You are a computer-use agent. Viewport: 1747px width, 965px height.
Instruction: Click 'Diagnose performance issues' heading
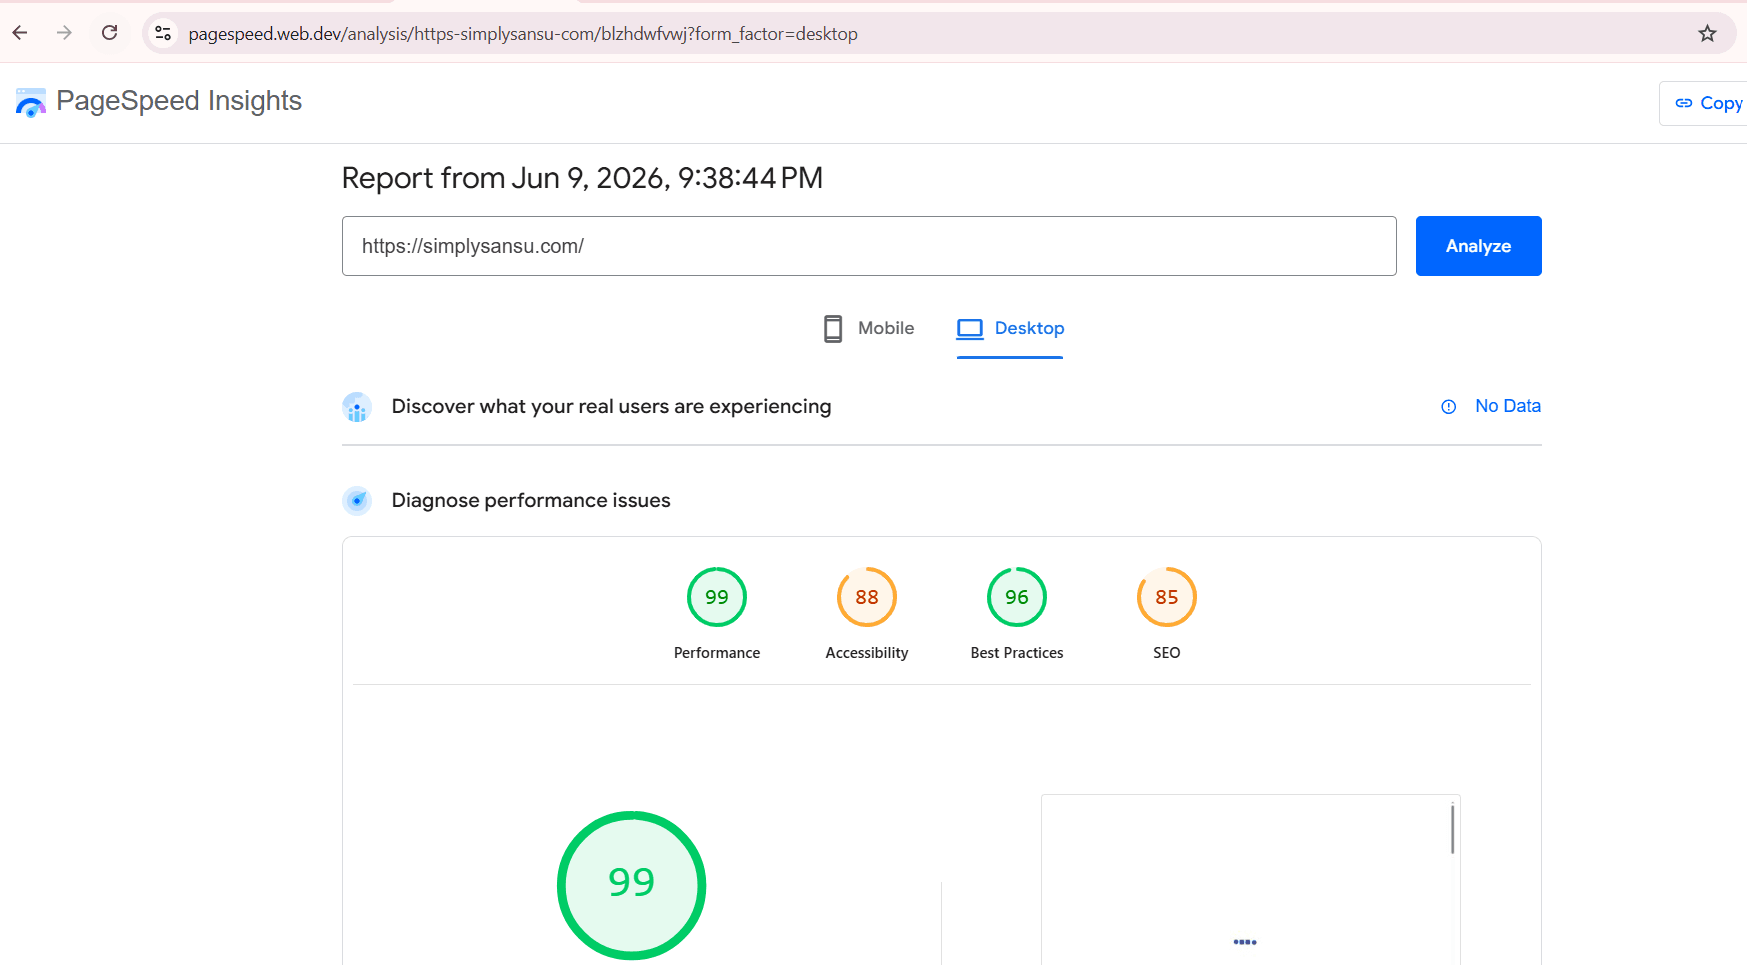tap(531, 500)
